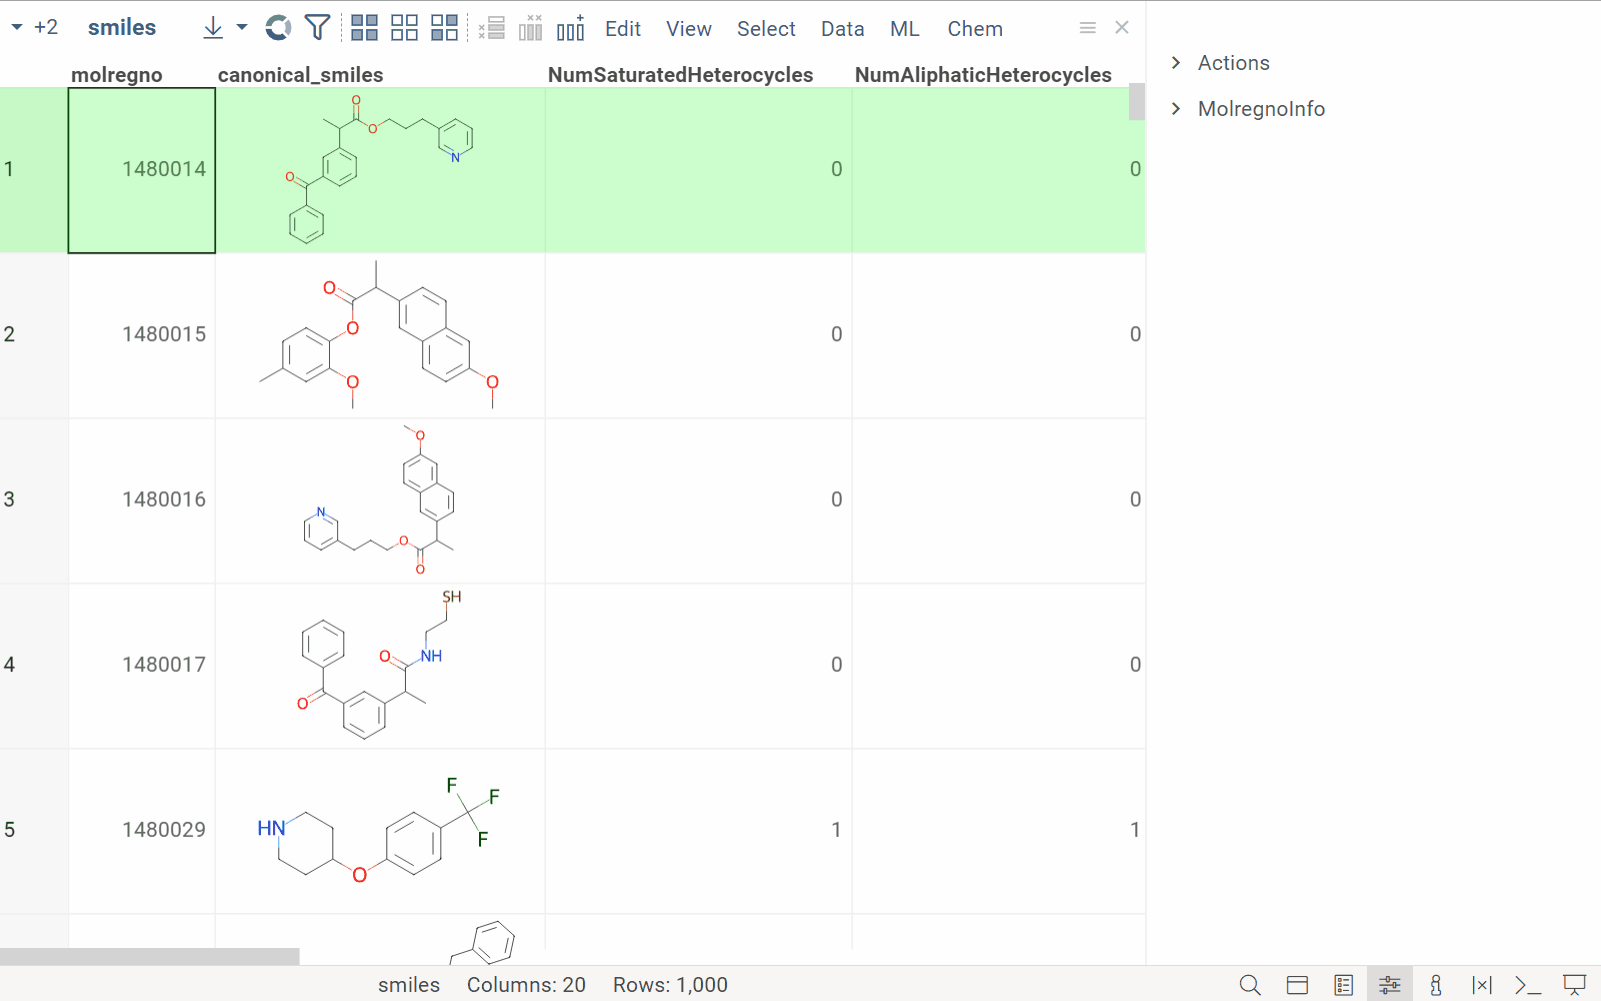Expand the MolregnoInfo section
This screenshot has height=1001, width=1601.
(1260, 109)
